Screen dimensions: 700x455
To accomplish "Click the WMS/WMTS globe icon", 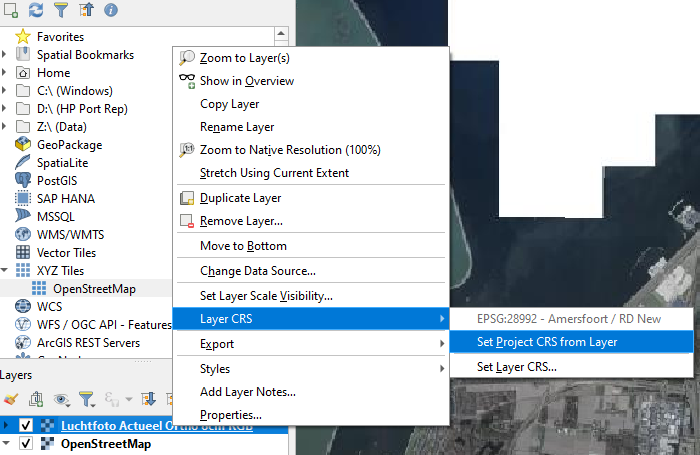I will 23,234.
